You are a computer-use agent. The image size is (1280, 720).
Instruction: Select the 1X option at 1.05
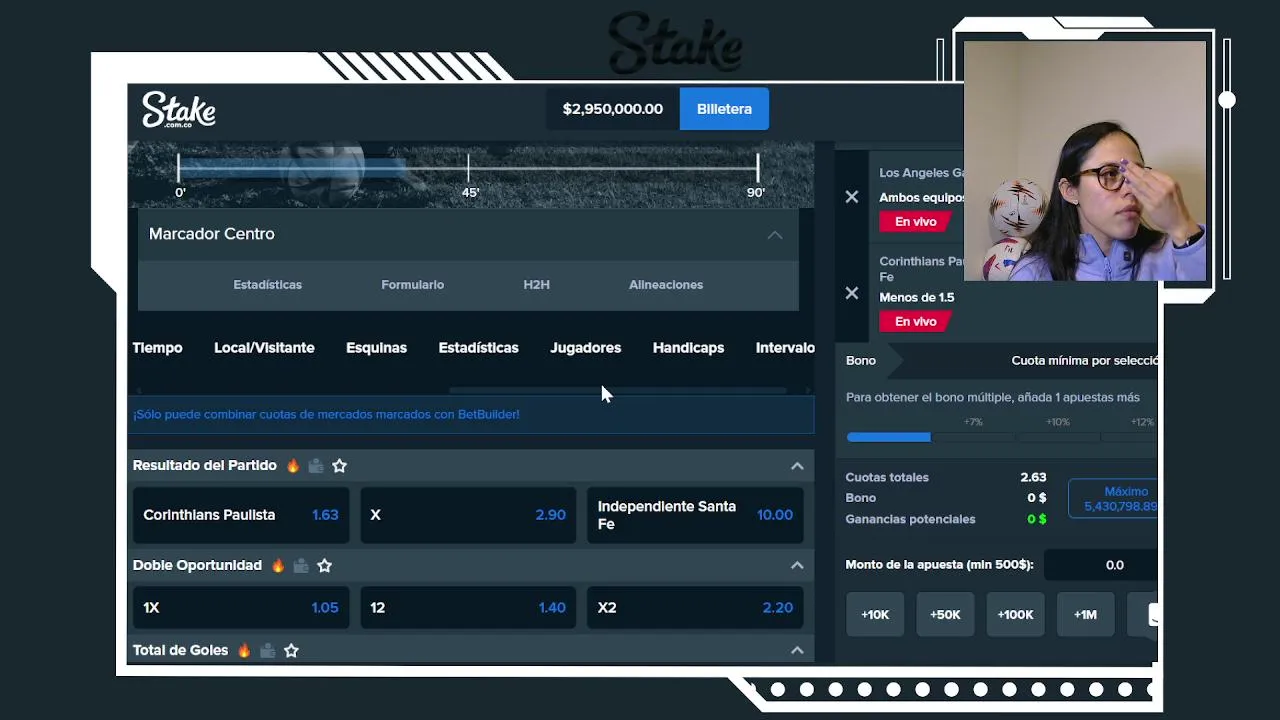pyautogui.click(x=241, y=608)
